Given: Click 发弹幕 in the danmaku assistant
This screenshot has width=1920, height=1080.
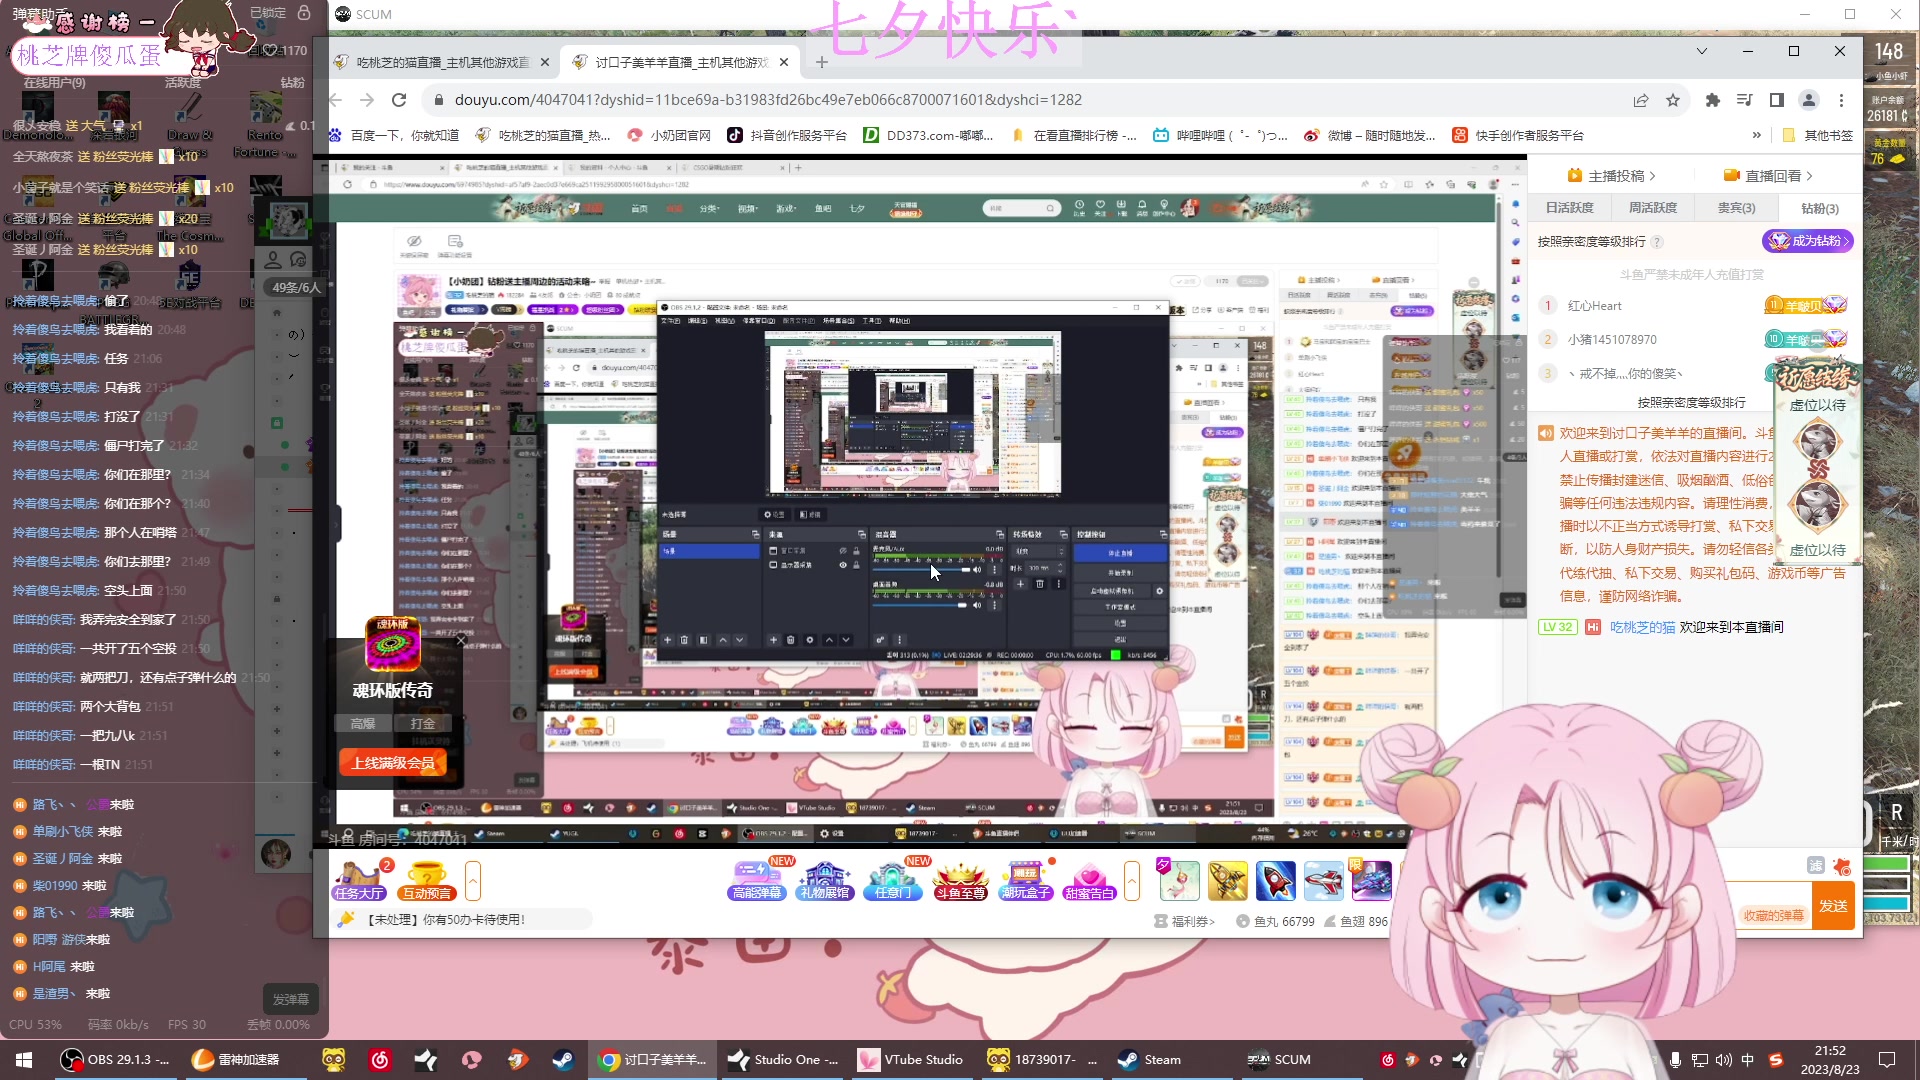Looking at the screenshot, I should click(x=291, y=999).
